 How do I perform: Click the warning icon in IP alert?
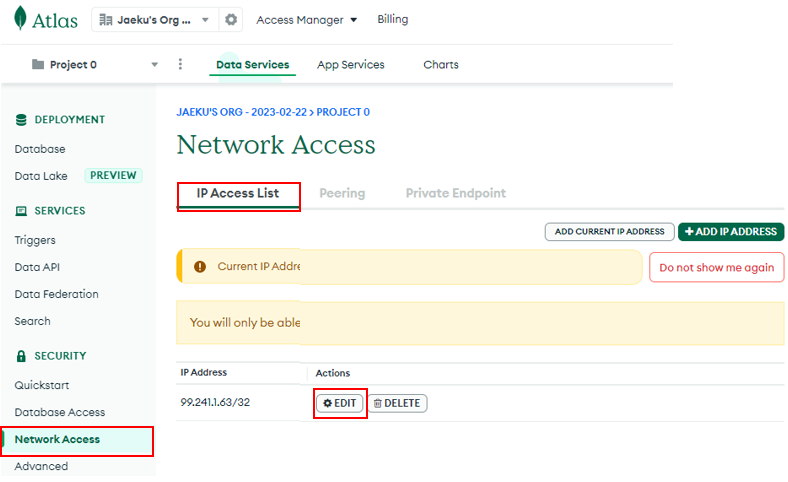pyautogui.click(x=200, y=266)
